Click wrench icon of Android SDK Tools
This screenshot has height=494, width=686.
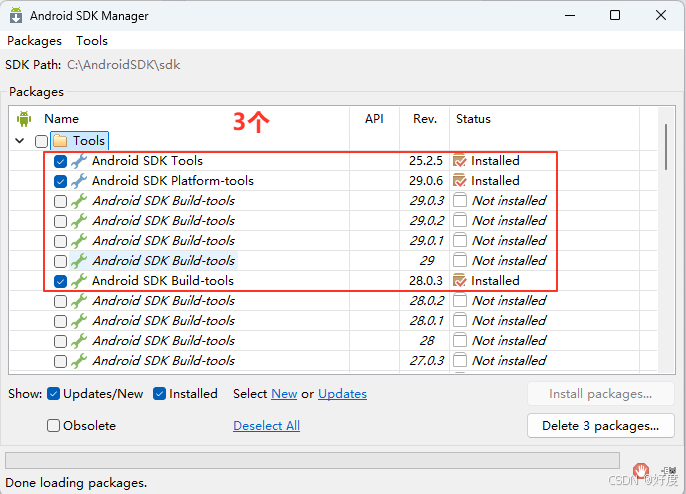coord(79,161)
